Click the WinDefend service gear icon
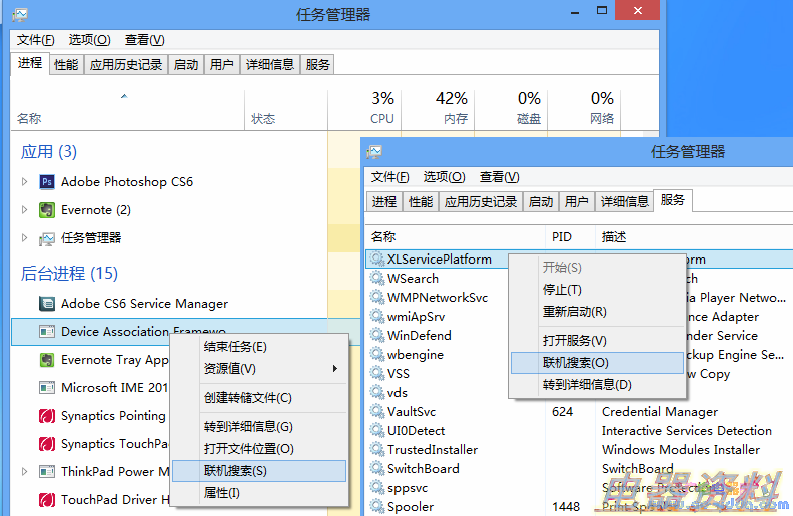The height and width of the screenshot is (516, 793). coord(376,336)
